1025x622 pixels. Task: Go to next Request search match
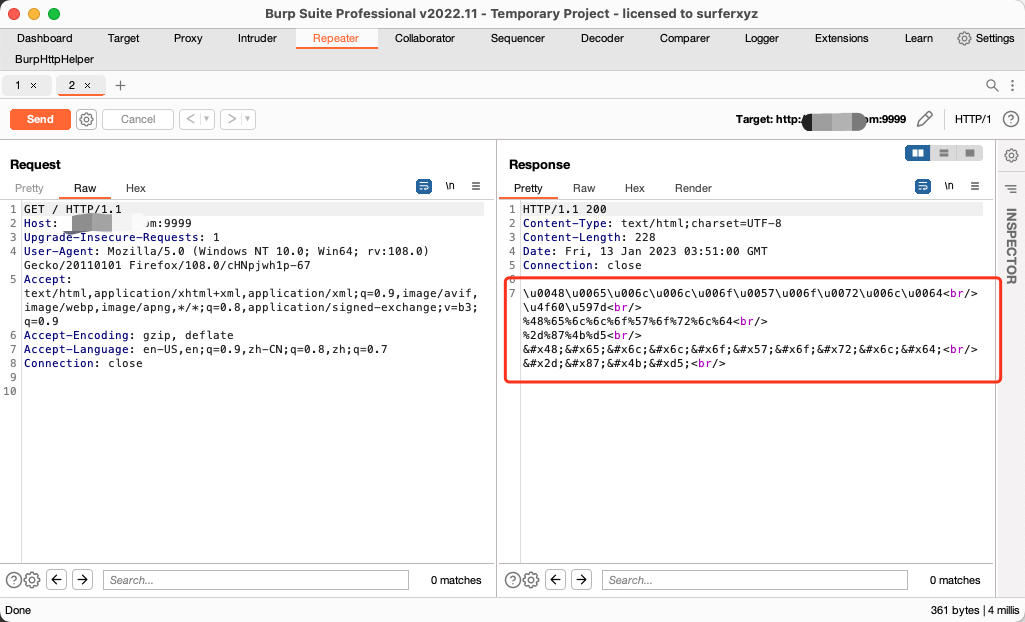tap(82, 580)
